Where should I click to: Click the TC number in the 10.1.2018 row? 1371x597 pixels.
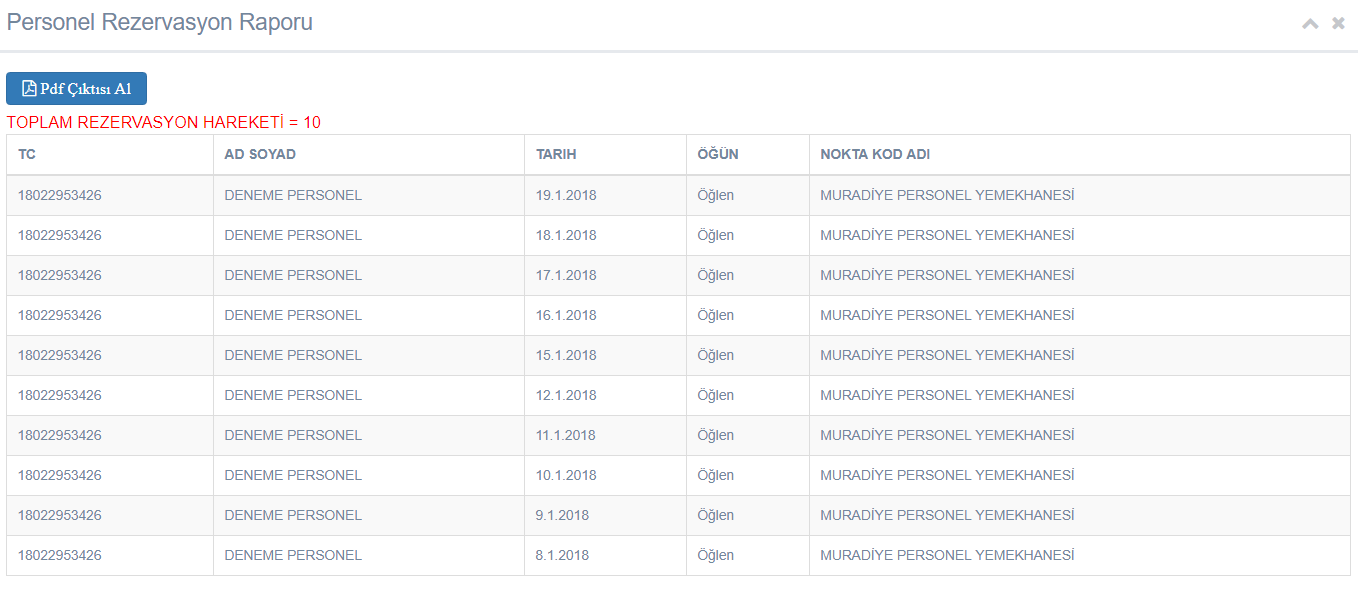[x=60, y=475]
